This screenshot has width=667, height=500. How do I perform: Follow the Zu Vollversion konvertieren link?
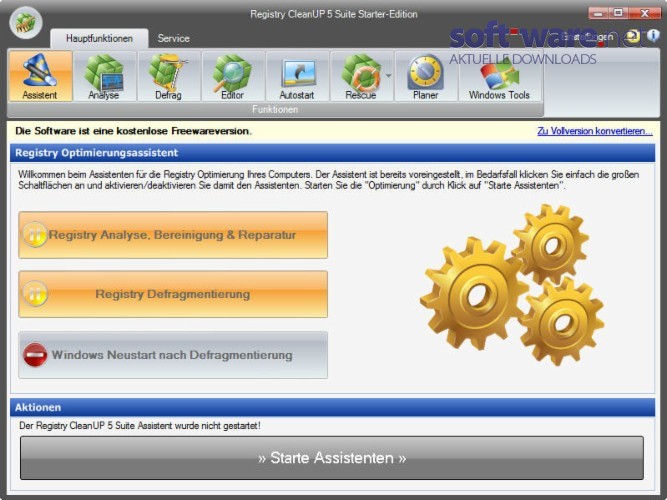594,131
